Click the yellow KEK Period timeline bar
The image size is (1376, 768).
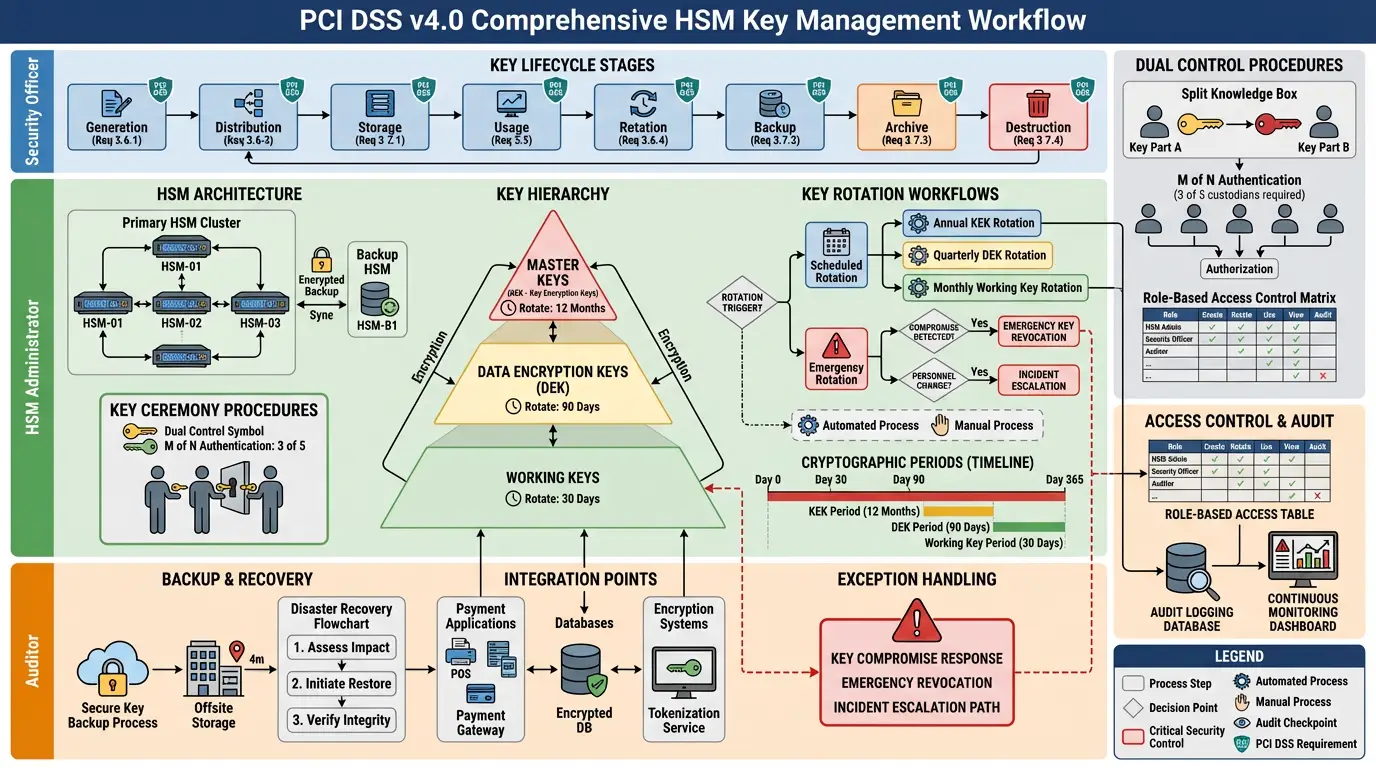click(x=959, y=511)
